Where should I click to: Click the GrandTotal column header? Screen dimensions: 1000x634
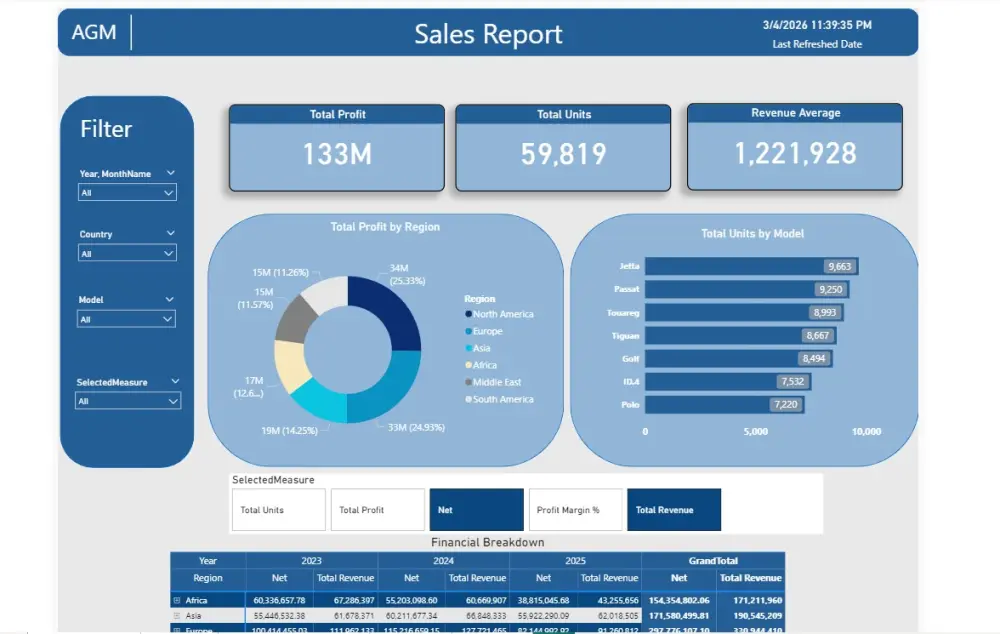click(713, 561)
